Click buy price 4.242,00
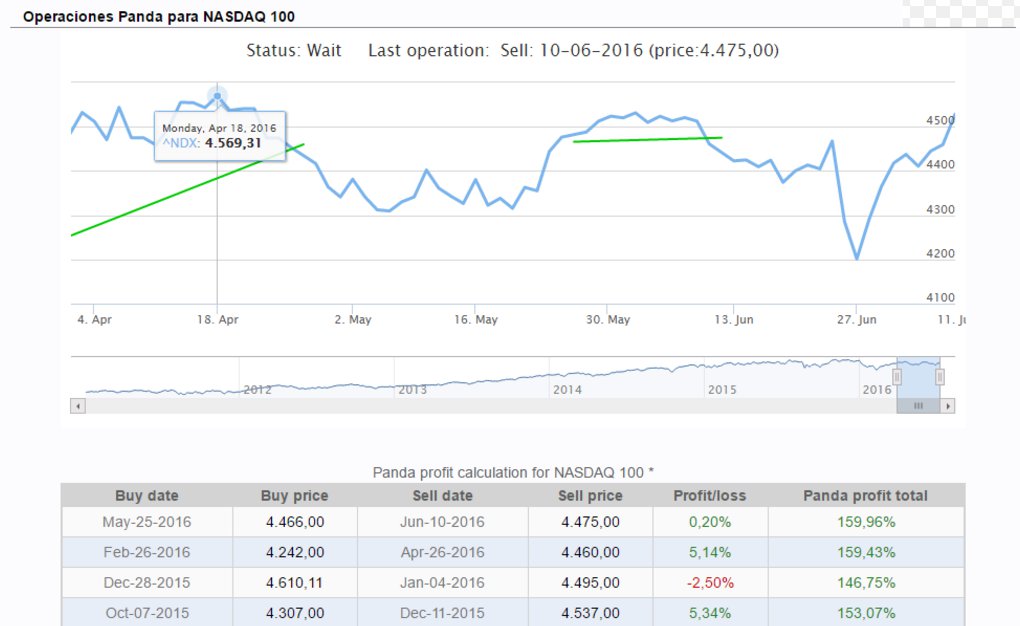Viewport: 1020px width, 626px height. [x=295, y=552]
